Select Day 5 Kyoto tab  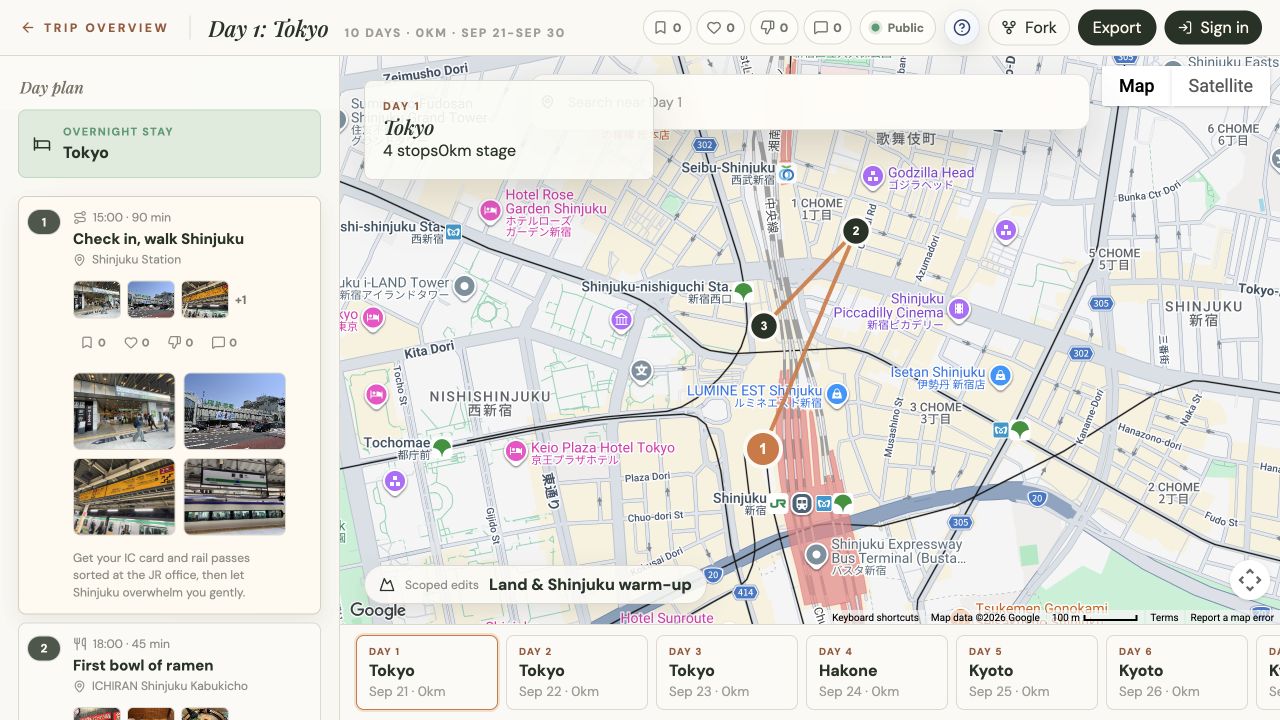1027,672
